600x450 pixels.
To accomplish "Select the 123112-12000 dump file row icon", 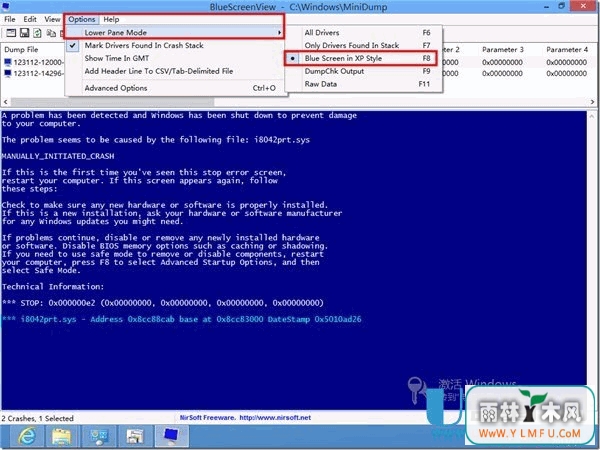I will (8, 62).
